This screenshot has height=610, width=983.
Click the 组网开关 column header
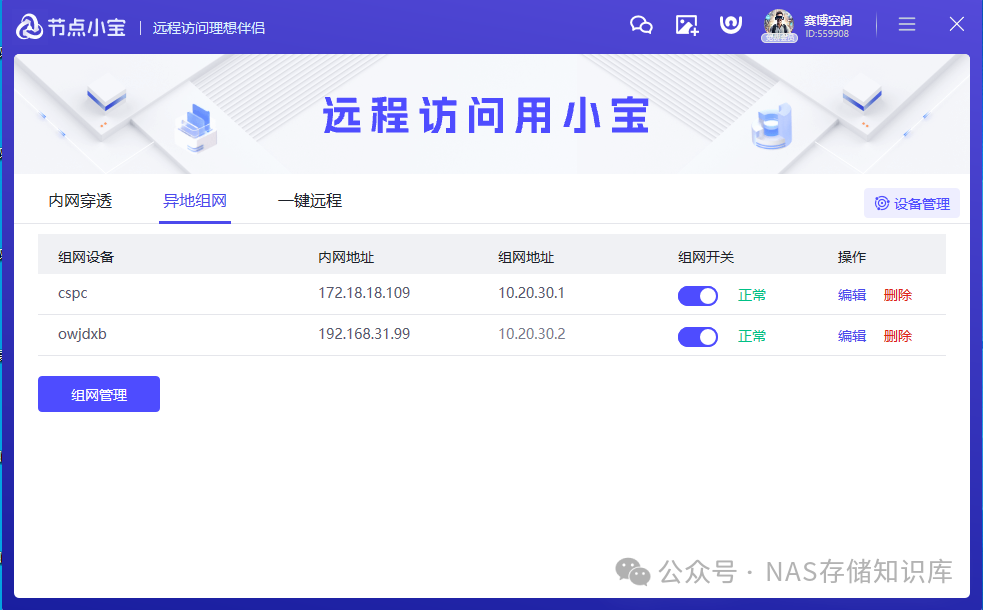(706, 257)
